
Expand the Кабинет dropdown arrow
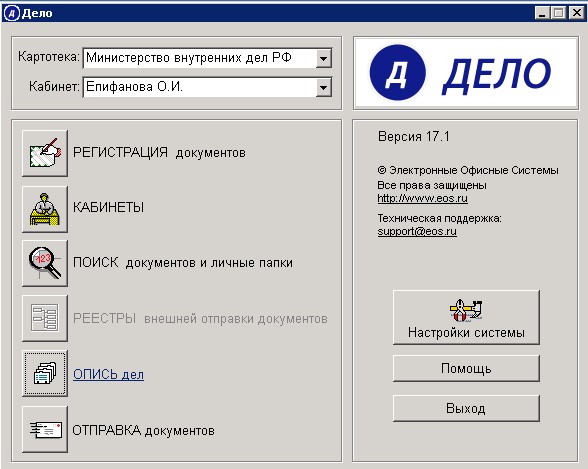[x=323, y=87]
